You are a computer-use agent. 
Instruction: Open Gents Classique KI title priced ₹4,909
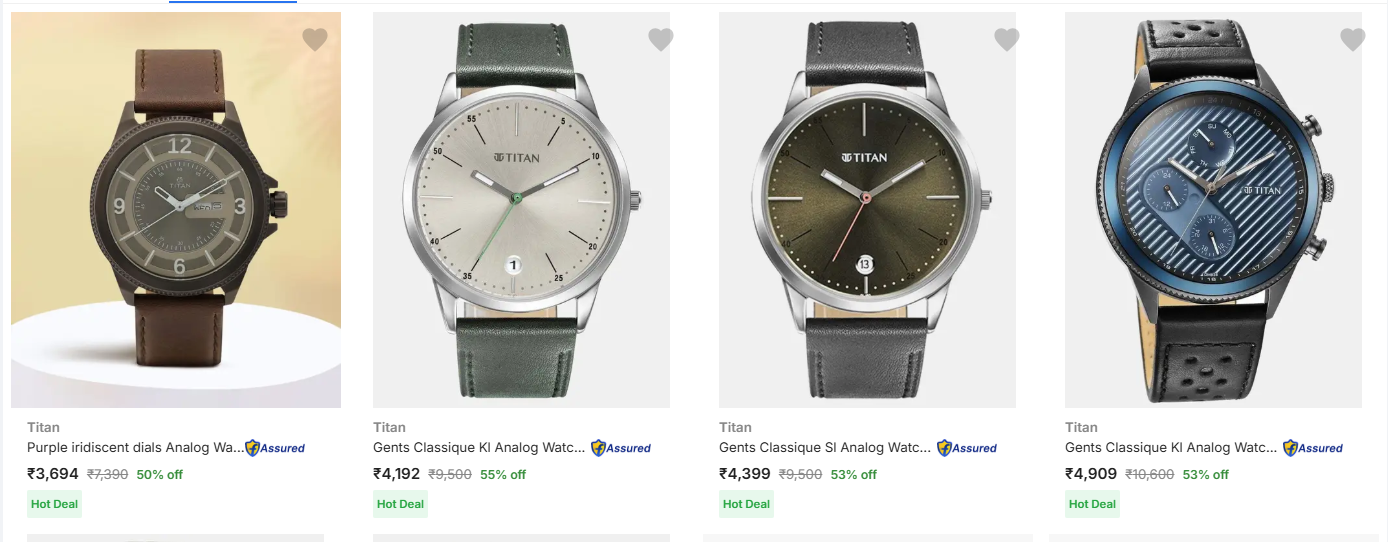click(1171, 448)
